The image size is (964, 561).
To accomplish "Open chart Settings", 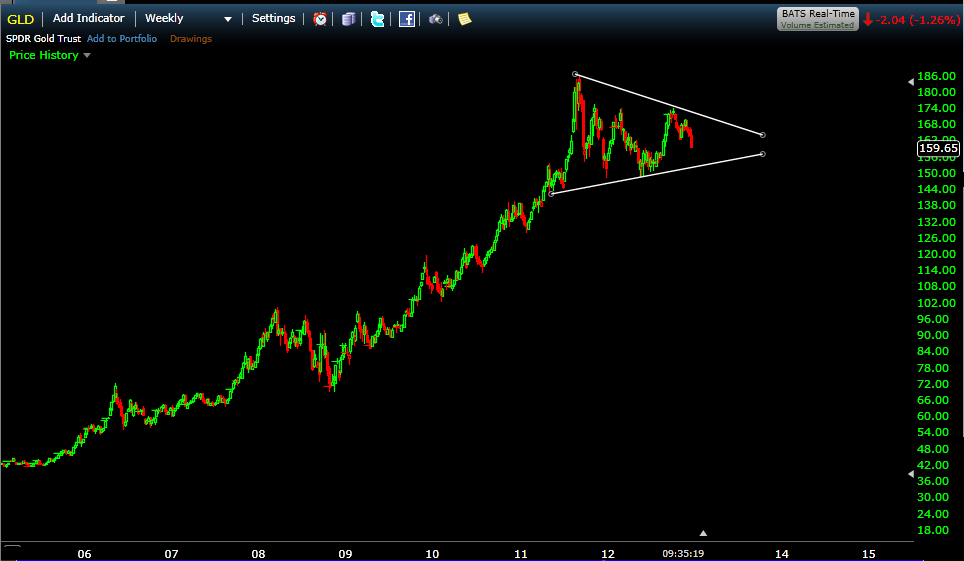I will [x=274, y=18].
